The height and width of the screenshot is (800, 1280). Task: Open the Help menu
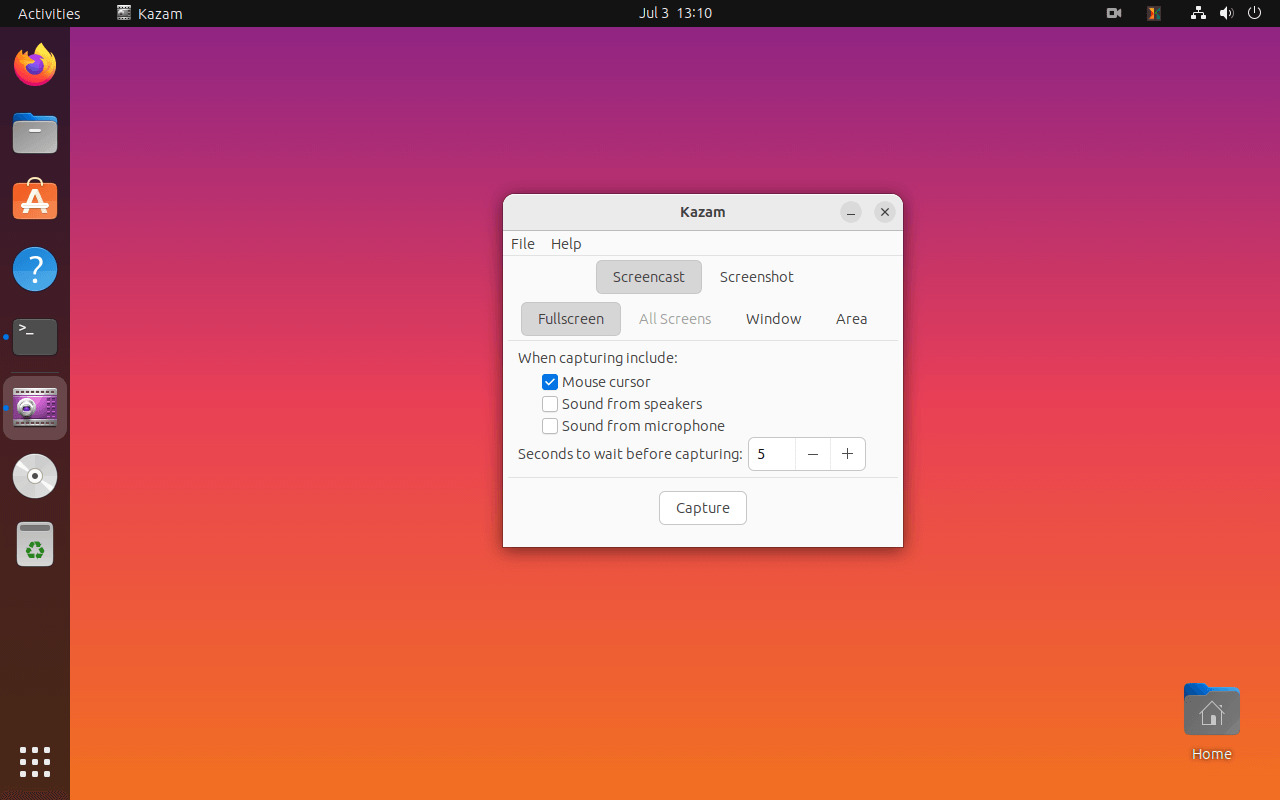pos(566,244)
